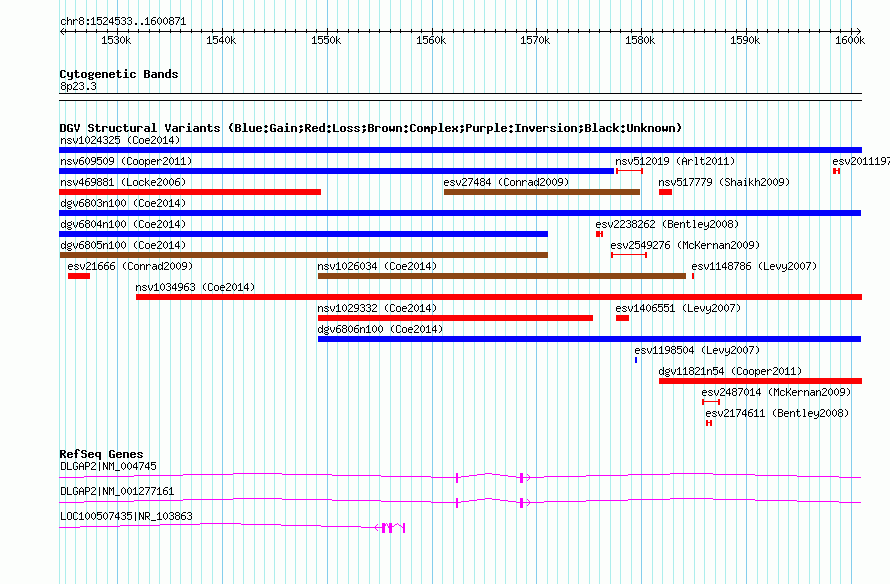Image resolution: width=890 pixels, height=584 pixels.
Task: Open dgv6806n100 (Coe2014) variant label
Action: click(x=380, y=329)
